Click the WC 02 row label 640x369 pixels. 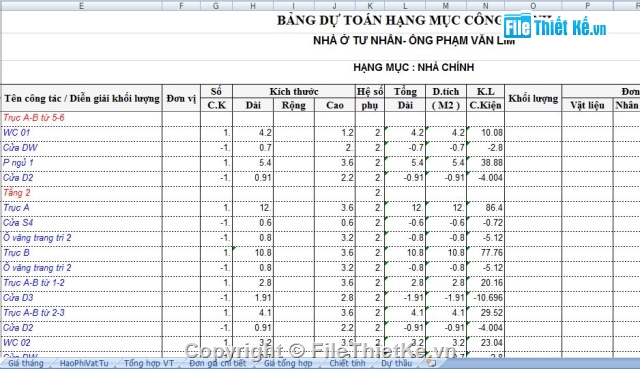tap(17, 343)
